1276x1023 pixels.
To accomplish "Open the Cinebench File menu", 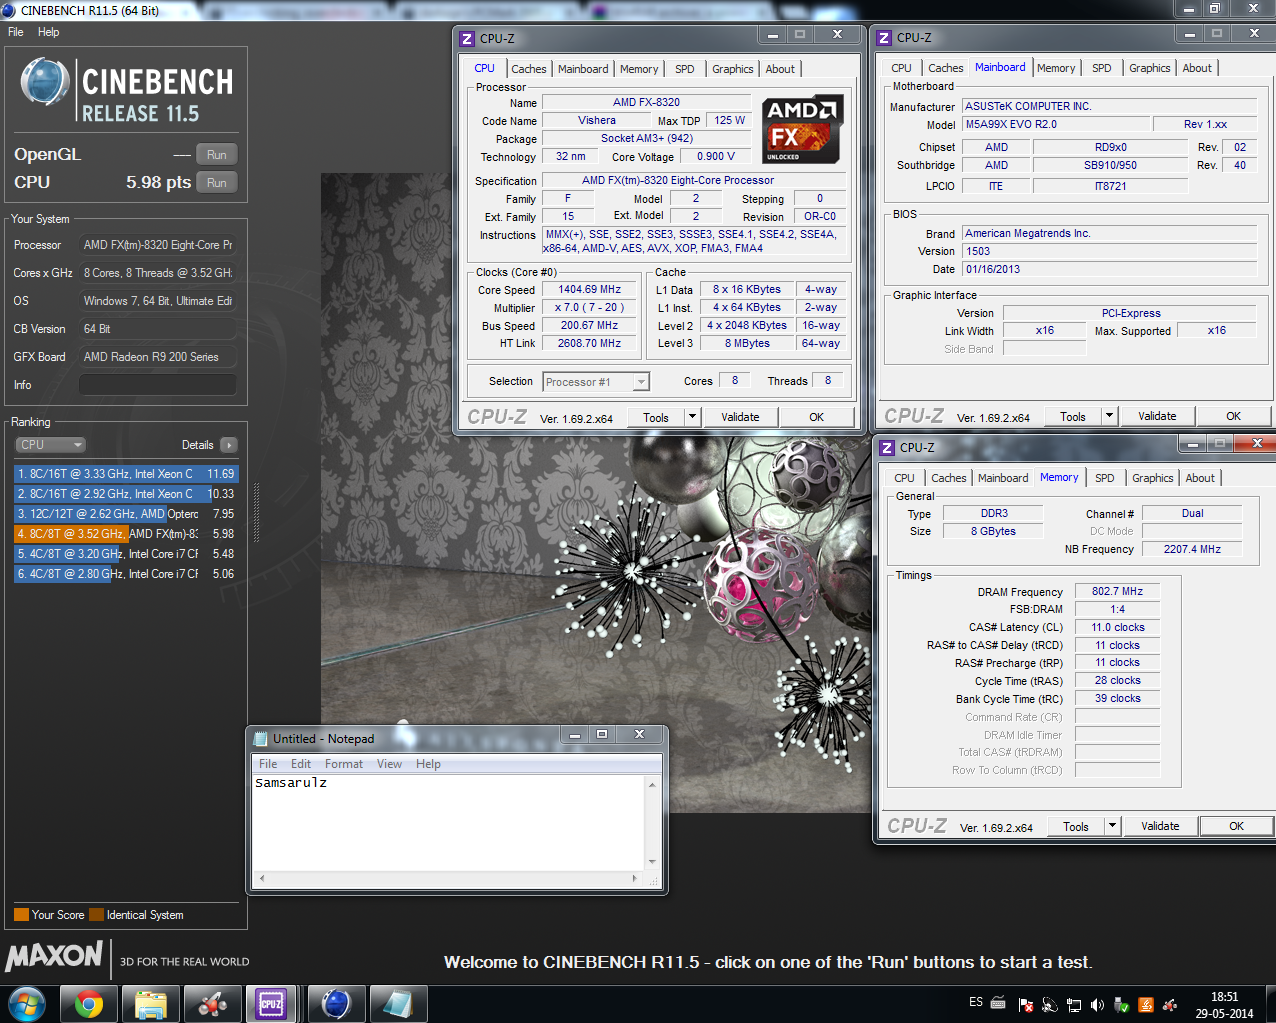I will point(16,32).
